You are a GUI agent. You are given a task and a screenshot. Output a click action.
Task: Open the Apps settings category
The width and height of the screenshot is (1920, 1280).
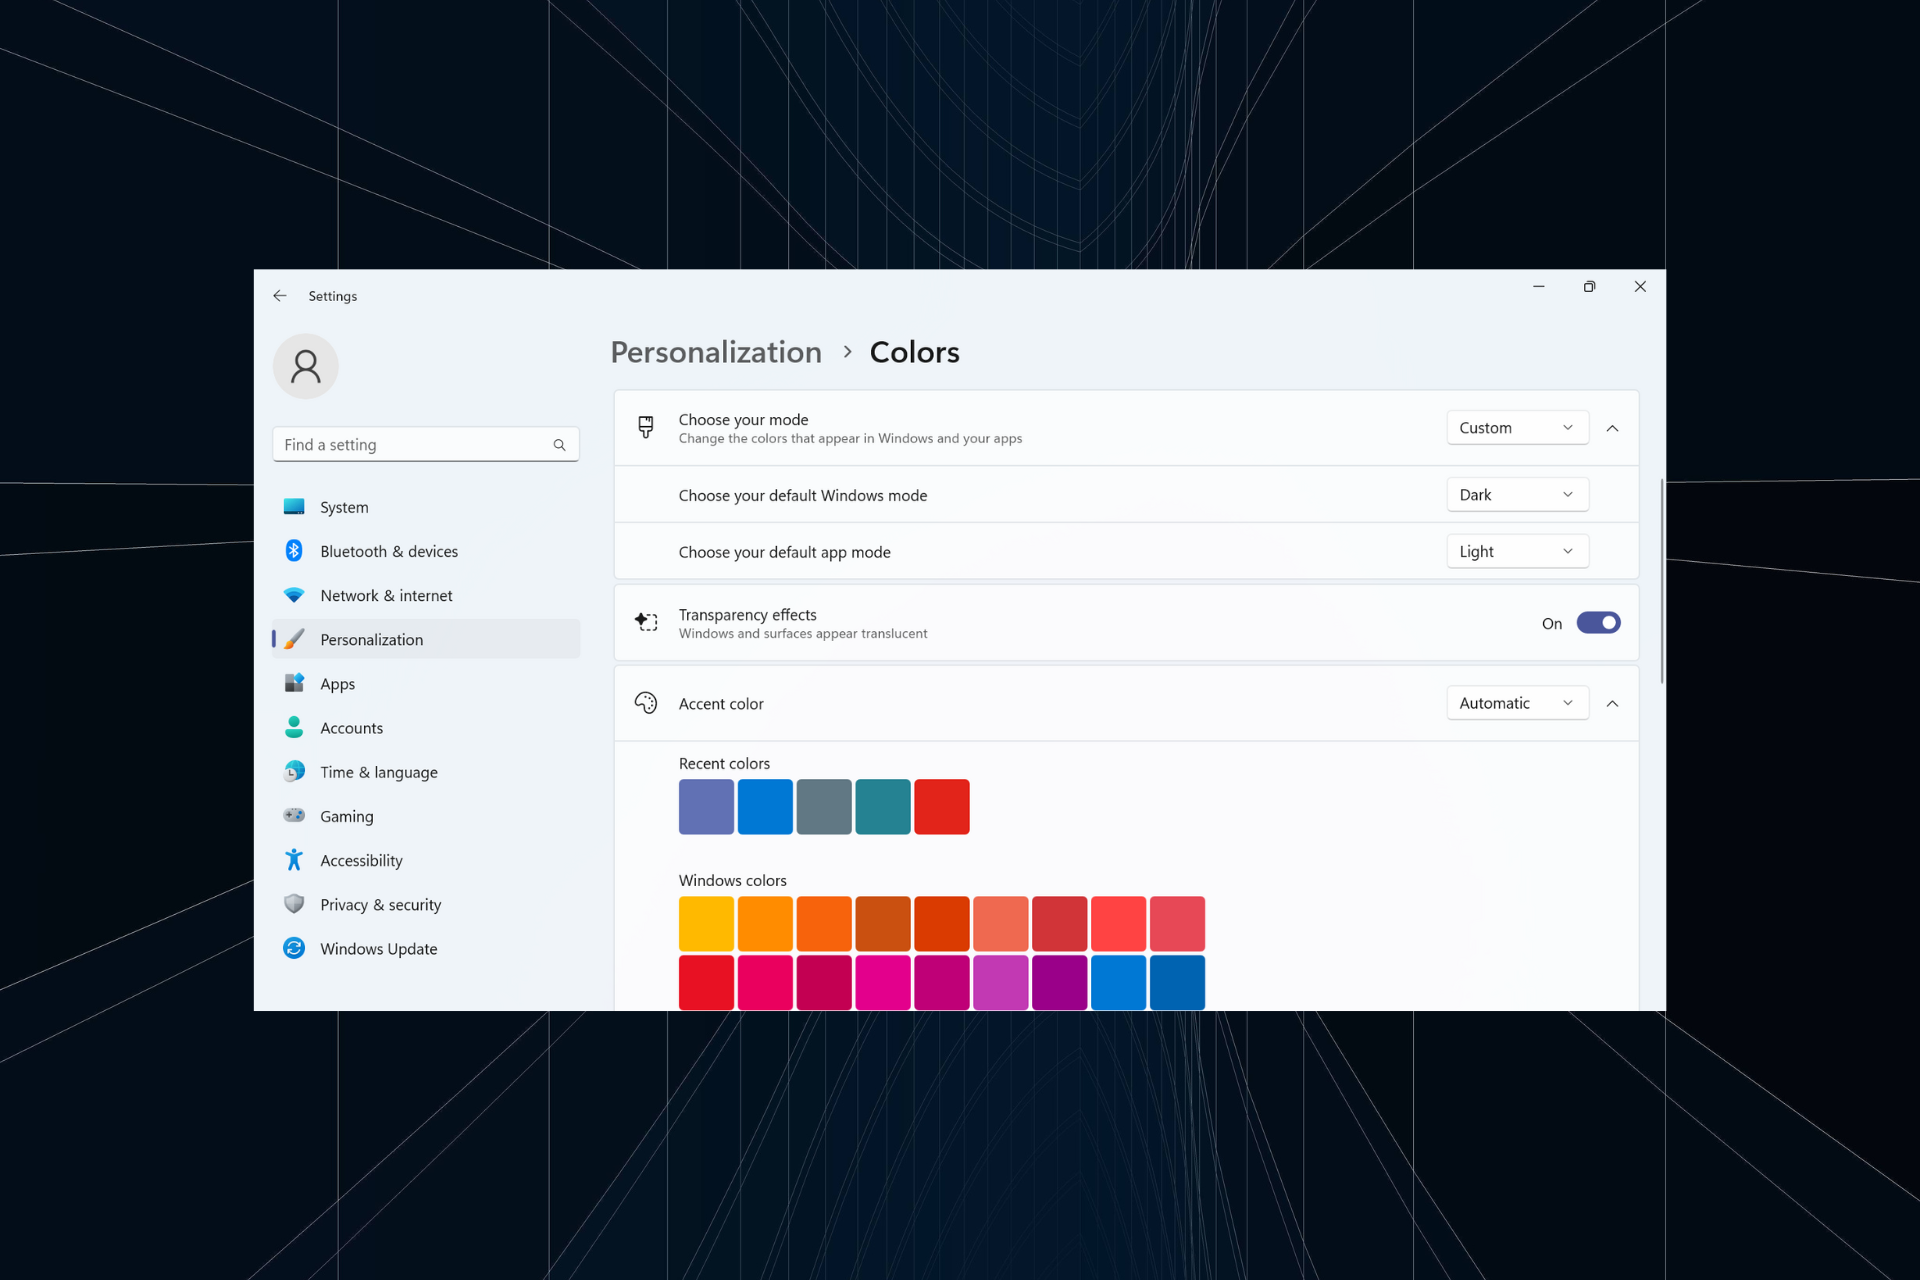(x=338, y=684)
